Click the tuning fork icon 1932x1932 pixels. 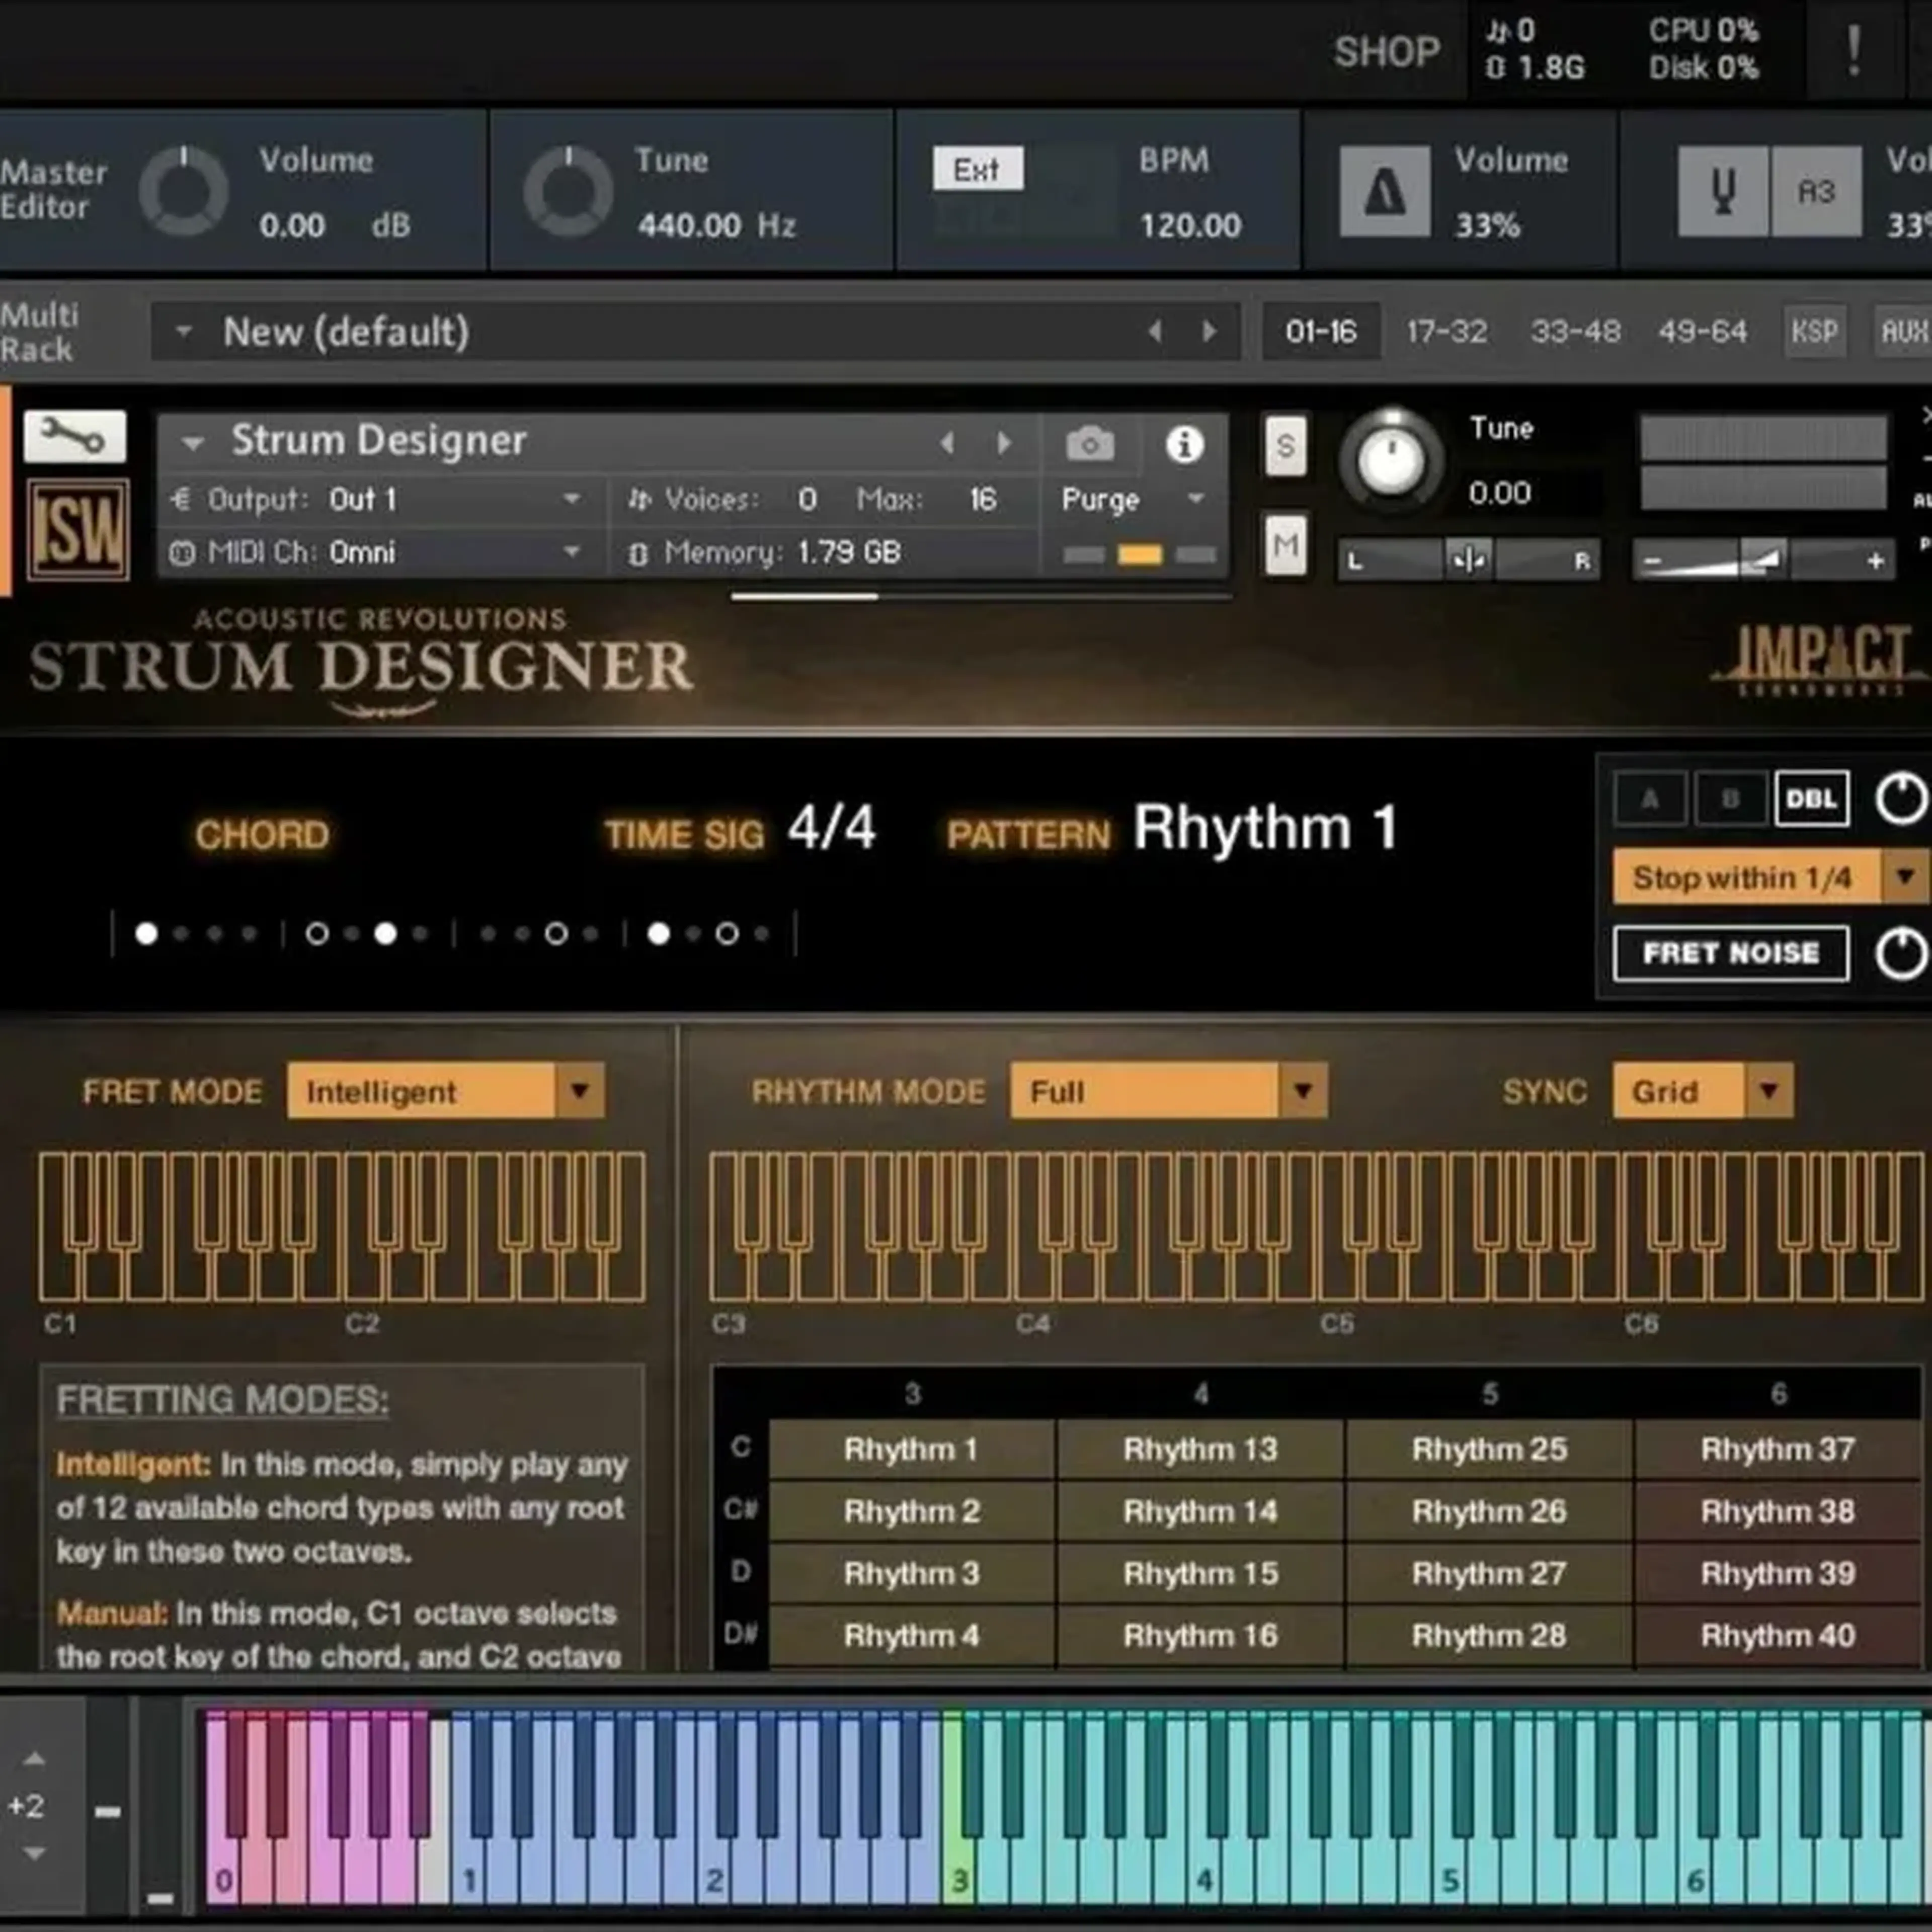click(1723, 191)
